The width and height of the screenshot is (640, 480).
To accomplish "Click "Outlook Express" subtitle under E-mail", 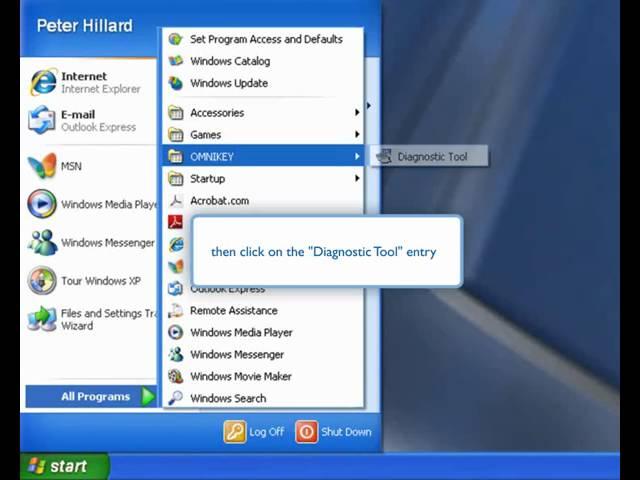I will tap(98, 127).
